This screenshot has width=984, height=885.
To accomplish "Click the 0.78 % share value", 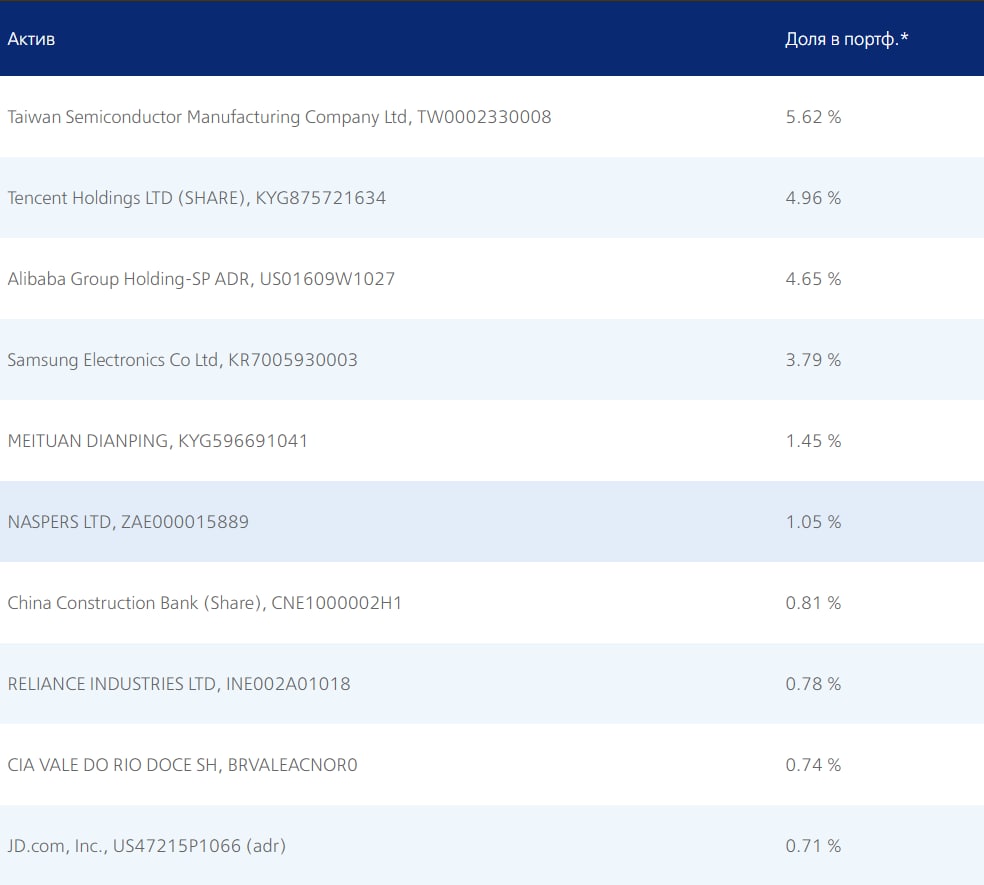I will [x=813, y=684].
